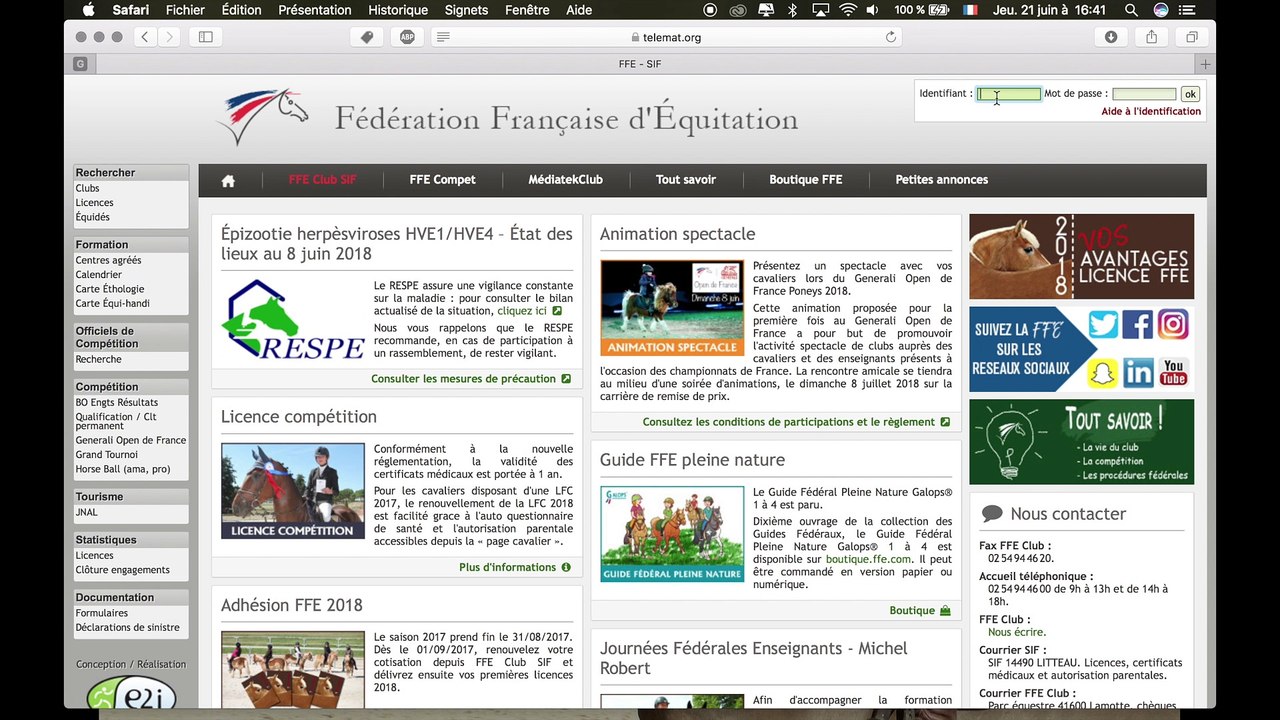Open the Tout Savoir green chalkboard banner
Image resolution: width=1280 pixels, height=720 pixels.
click(x=1081, y=442)
